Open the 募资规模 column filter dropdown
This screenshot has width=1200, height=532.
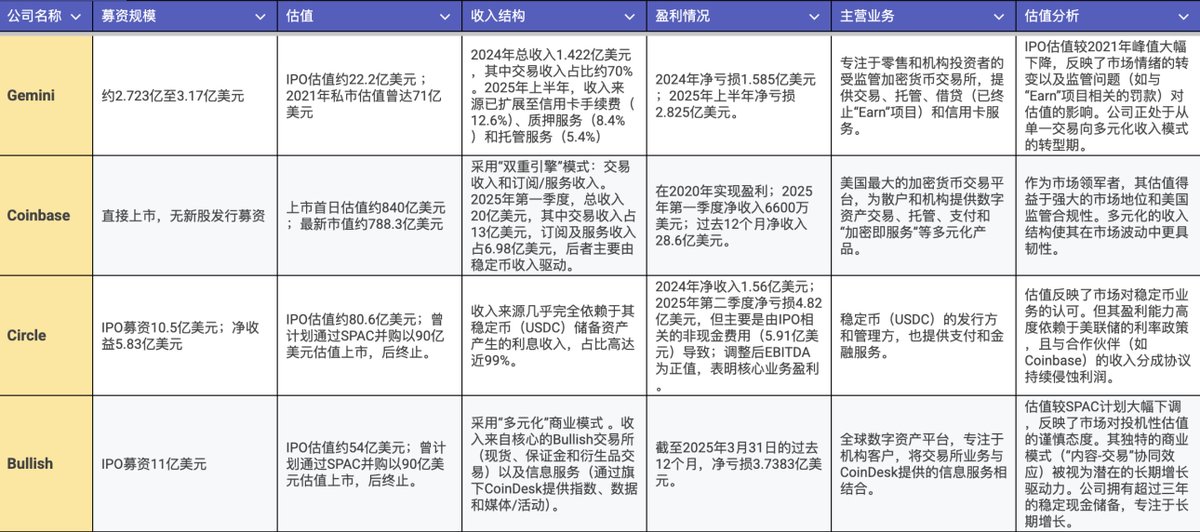click(259, 18)
